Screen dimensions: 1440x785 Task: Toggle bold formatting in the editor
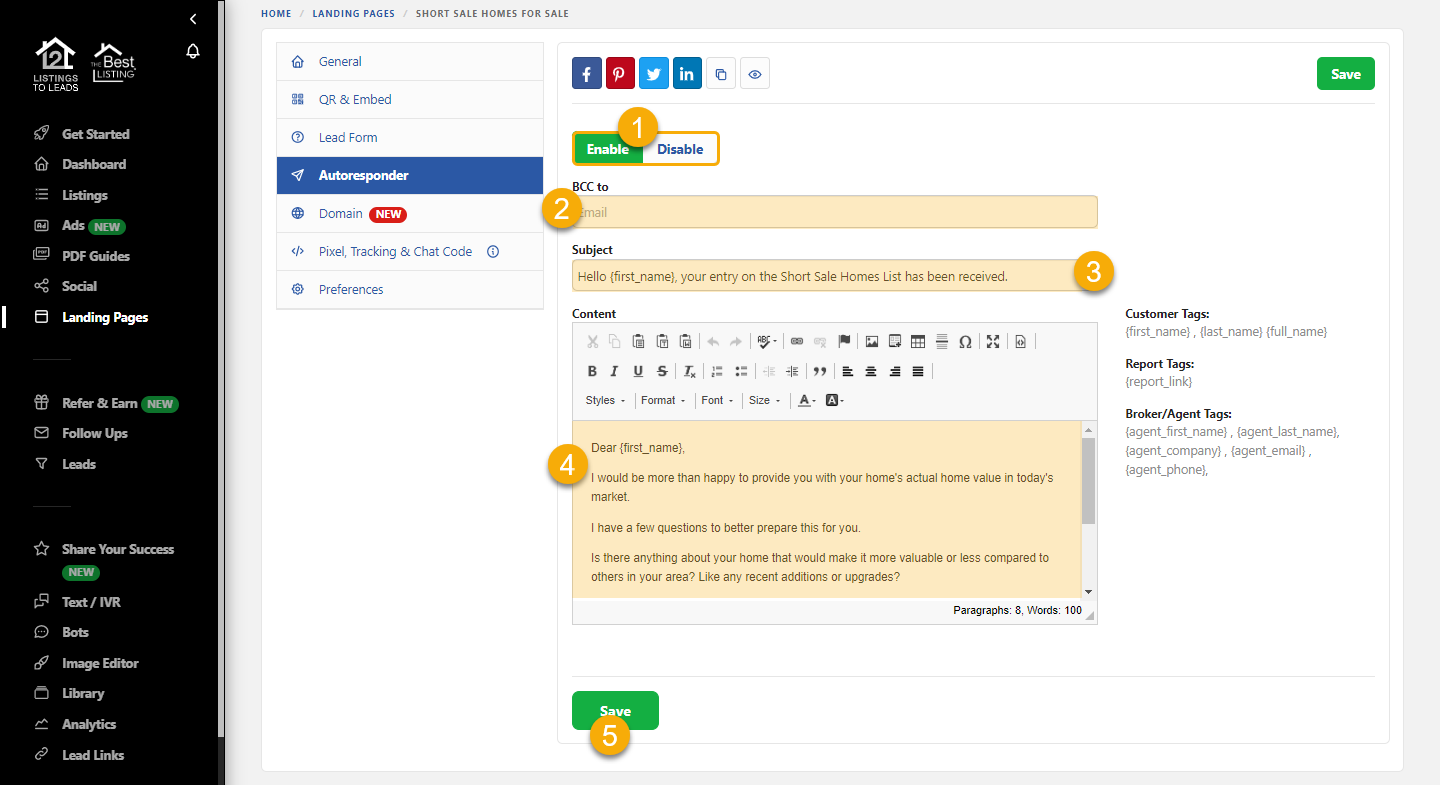coord(592,371)
